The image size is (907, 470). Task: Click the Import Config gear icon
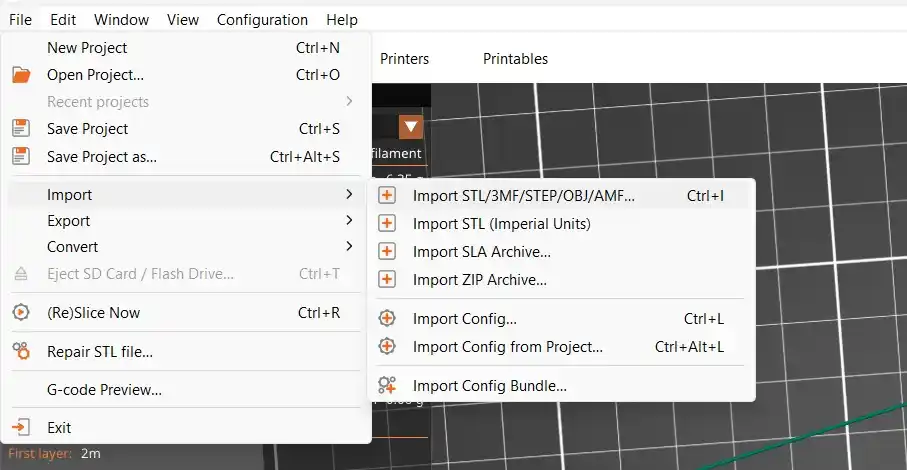coord(387,319)
